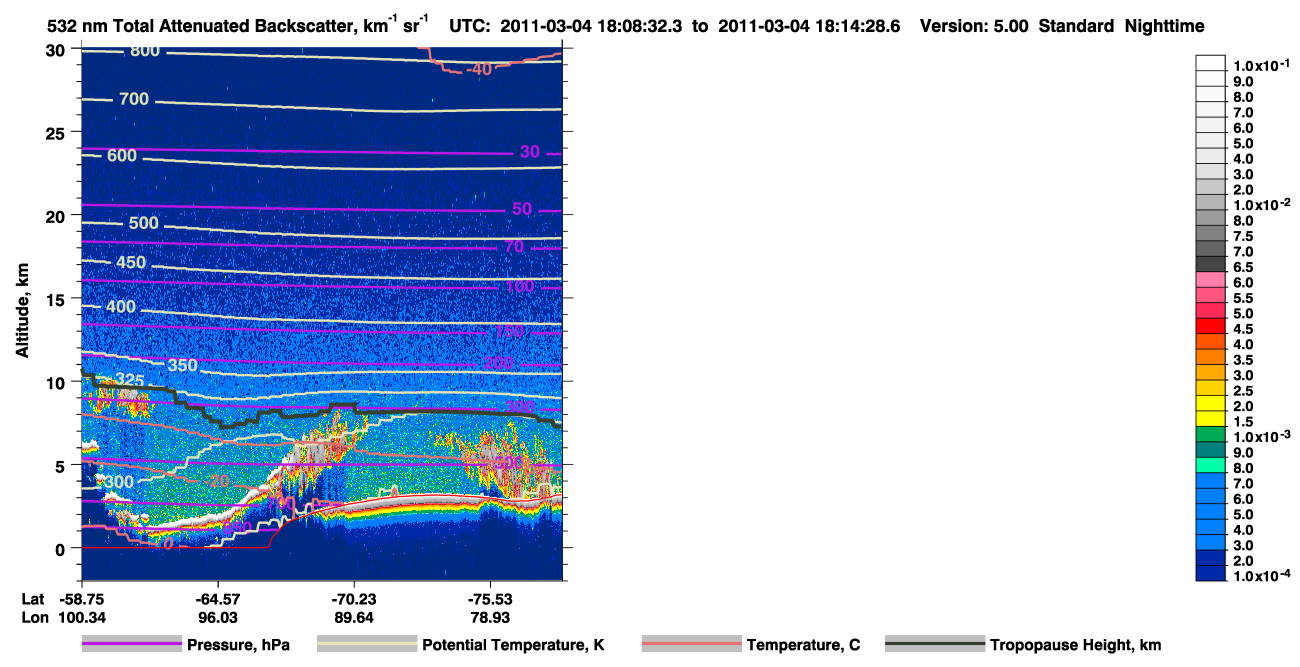This screenshot has height=667, width=1300.
Task: Click the colorbar label 2.5
Action: click(x=1243, y=390)
